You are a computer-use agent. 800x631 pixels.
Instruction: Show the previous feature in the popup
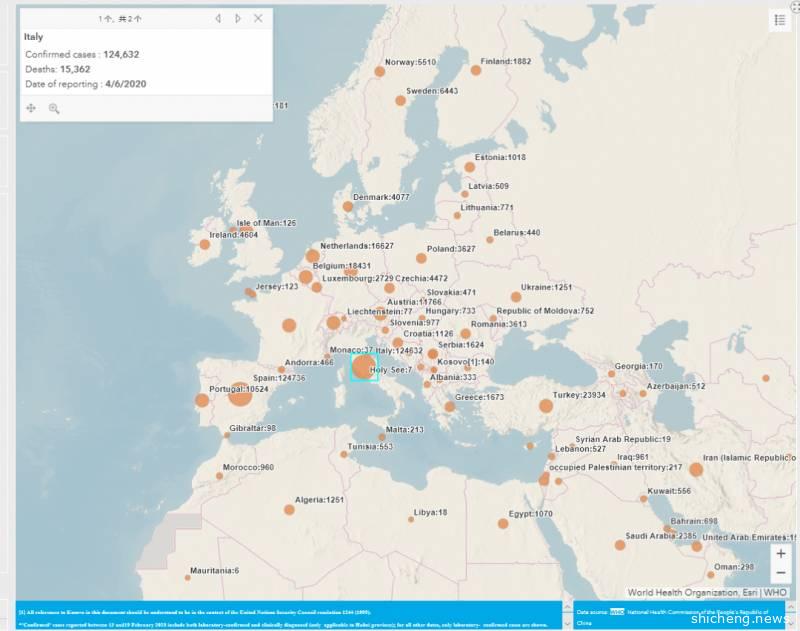[x=218, y=18]
